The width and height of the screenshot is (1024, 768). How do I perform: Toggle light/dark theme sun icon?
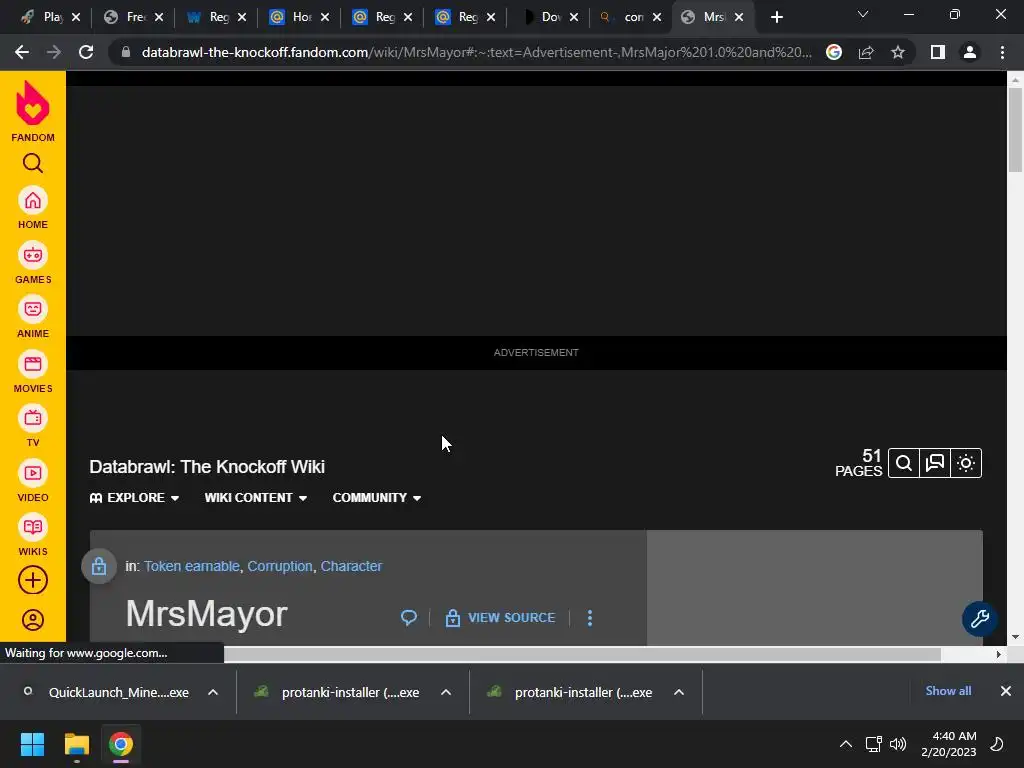coord(966,463)
